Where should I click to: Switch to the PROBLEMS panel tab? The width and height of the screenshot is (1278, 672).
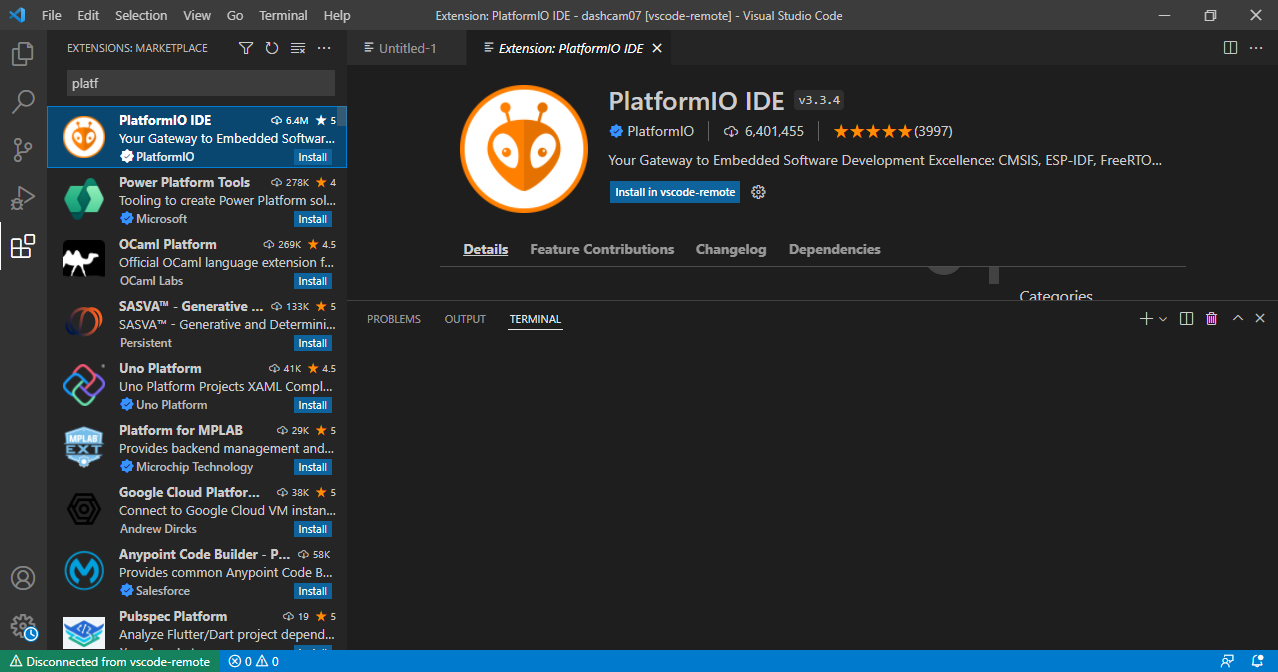point(394,319)
